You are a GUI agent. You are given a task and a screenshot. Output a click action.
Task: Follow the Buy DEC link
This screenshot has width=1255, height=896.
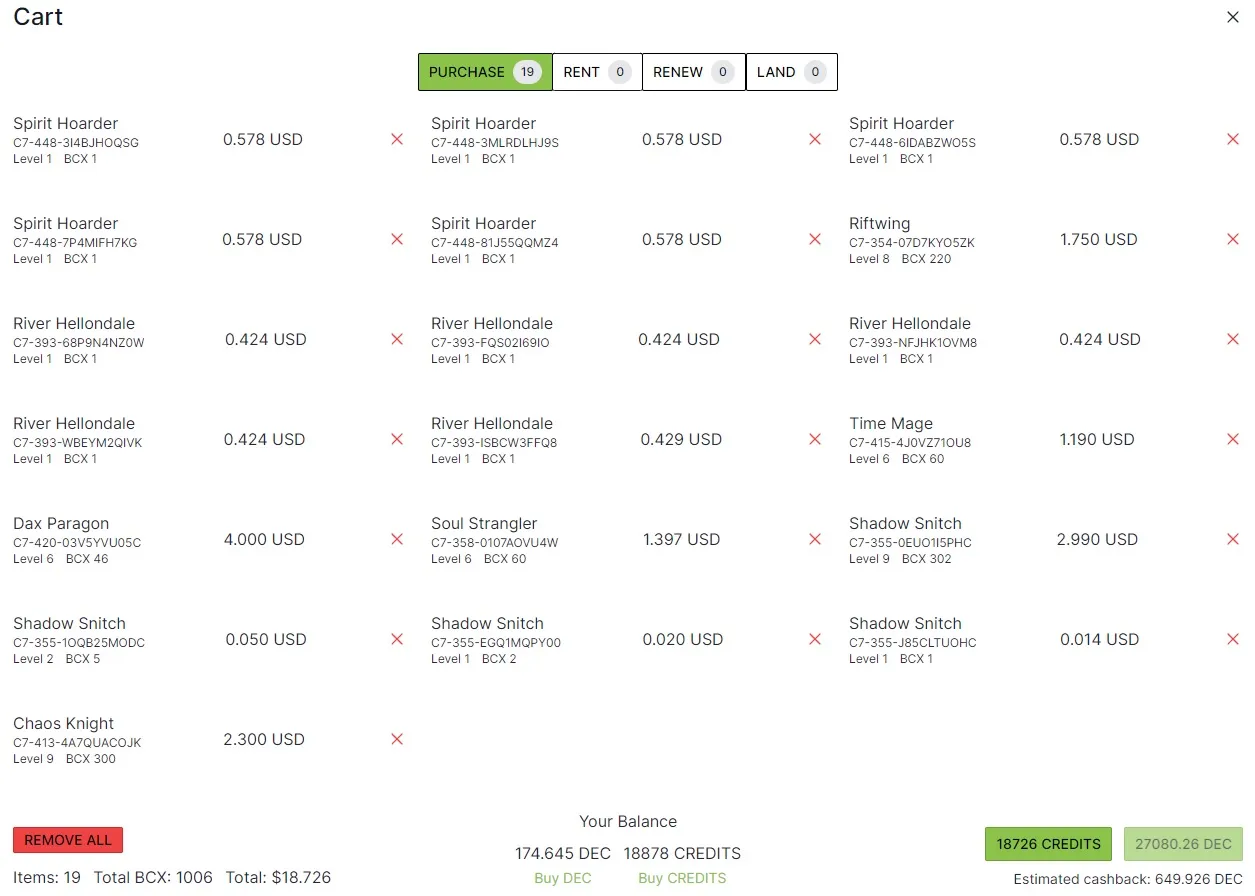[x=563, y=878]
